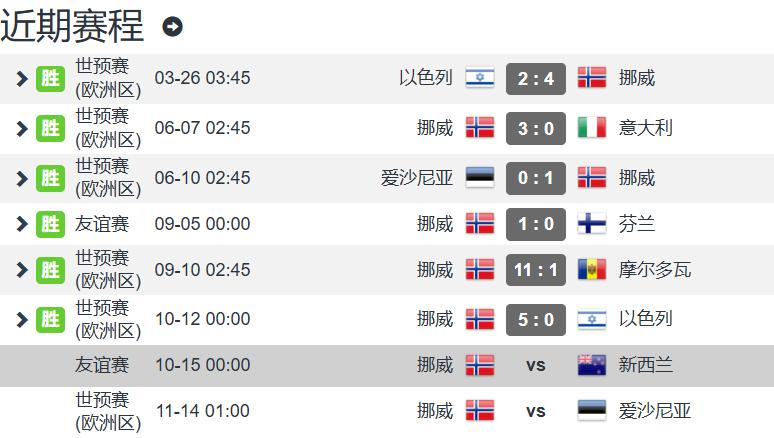Click vs in the 11-14 Estonia fixture
774x438 pixels.
pyautogui.click(x=536, y=411)
